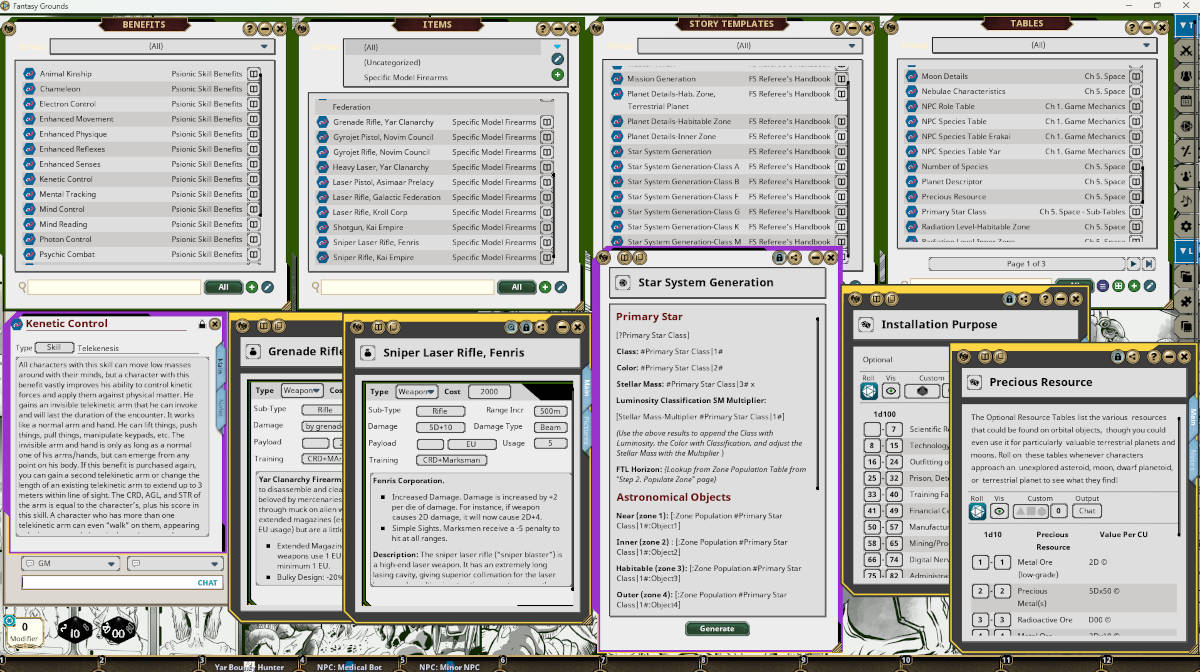Click the Chat output button on Precious Resource
This screenshot has width=1200, height=672.
click(x=1085, y=511)
